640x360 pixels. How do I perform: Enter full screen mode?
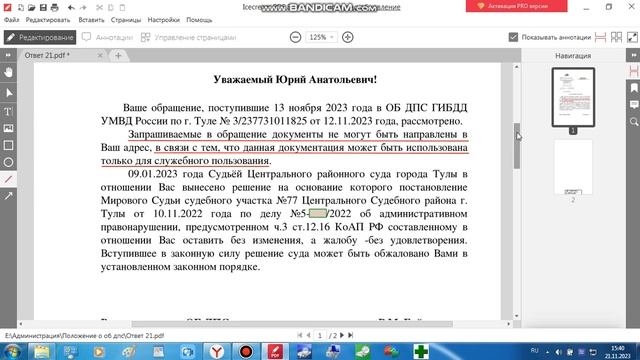point(632,37)
